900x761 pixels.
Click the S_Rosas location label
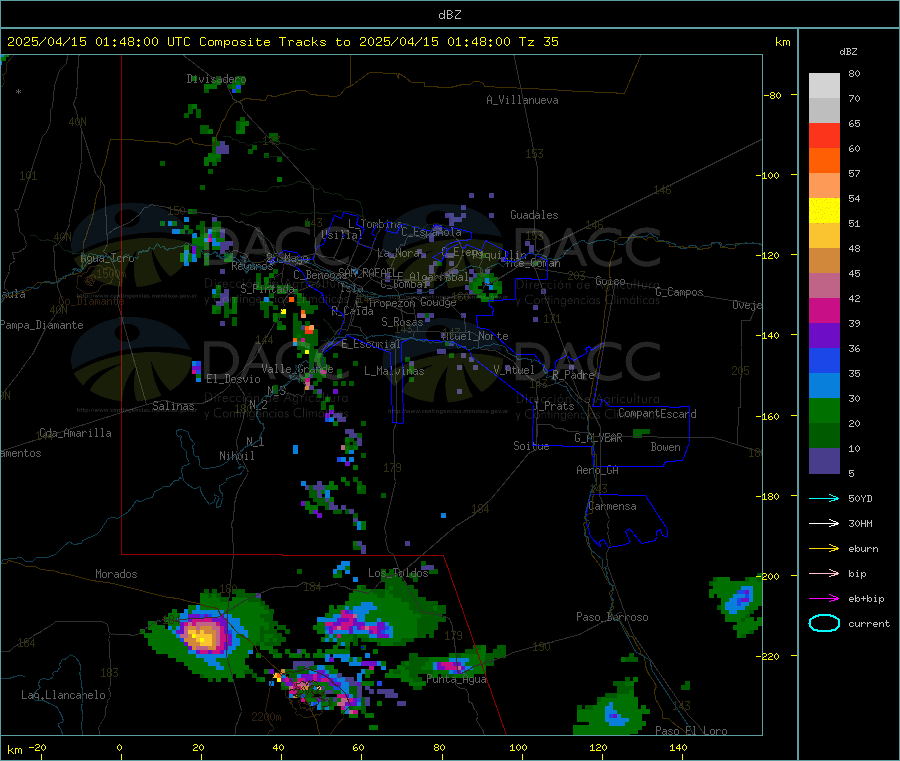click(x=402, y=322)
